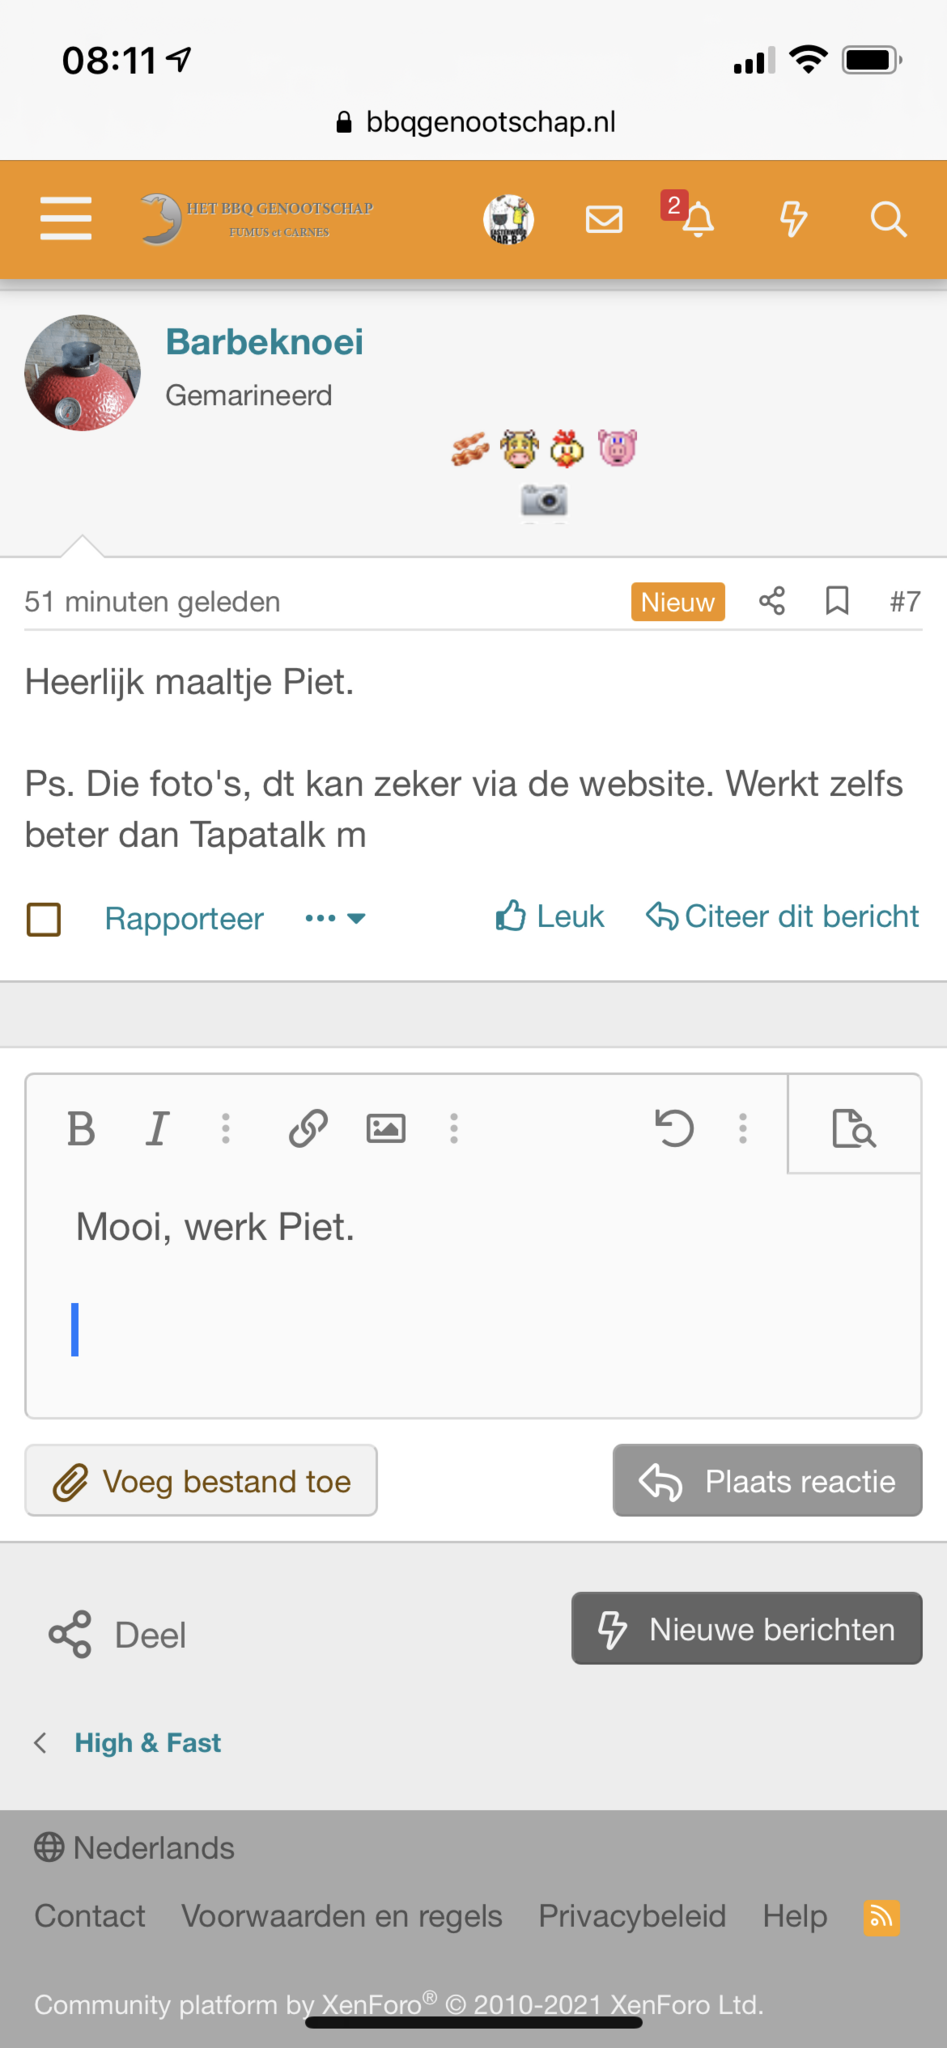Insert a link in the reply
This screenshot has width=947, height=2048.
308,1129
